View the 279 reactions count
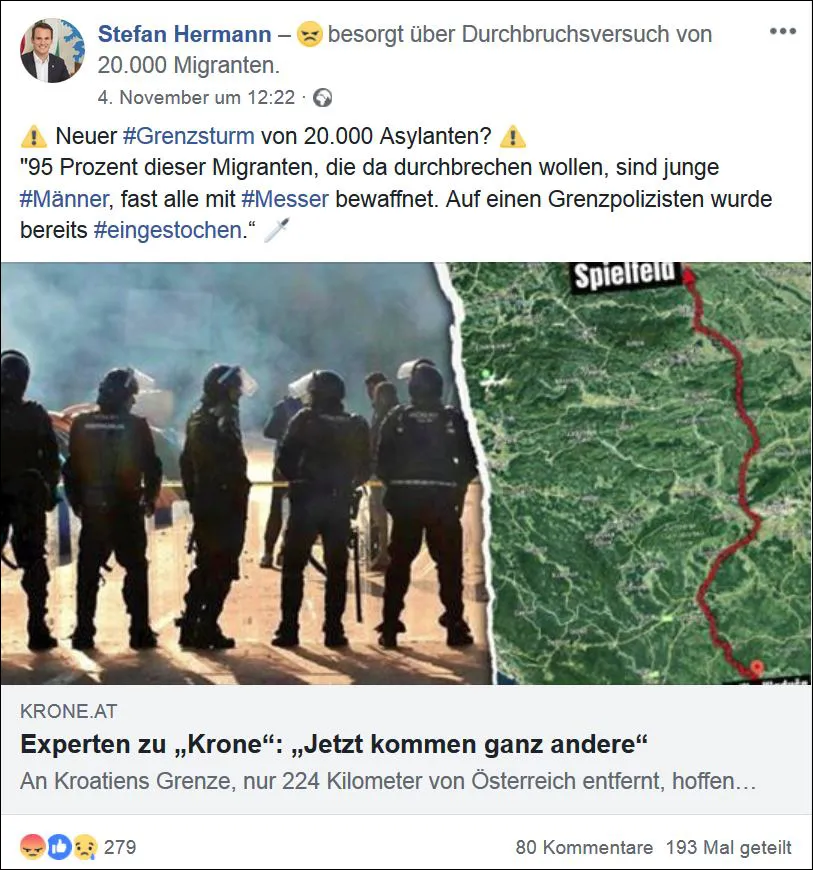This screenshot has height=870, width=813. (120, 847)
